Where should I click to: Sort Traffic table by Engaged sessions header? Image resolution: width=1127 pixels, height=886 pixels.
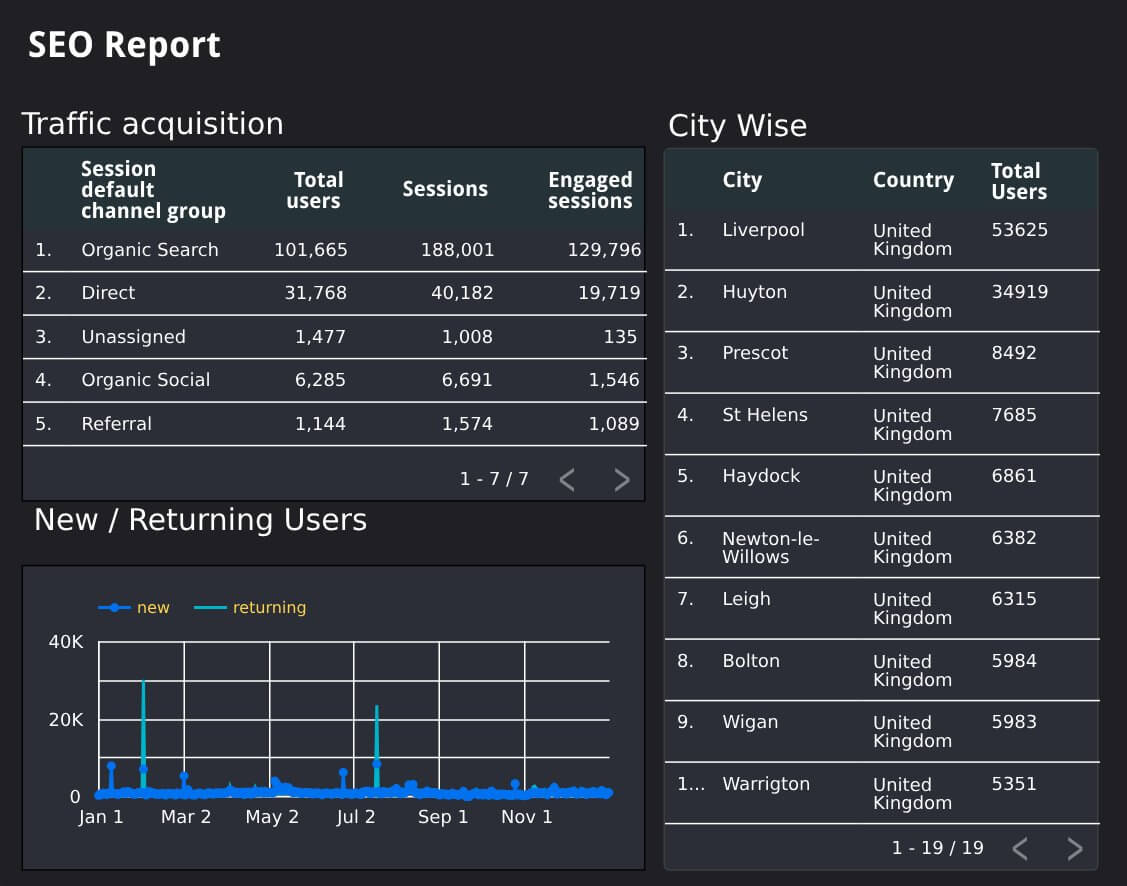(x=590, y=190)
